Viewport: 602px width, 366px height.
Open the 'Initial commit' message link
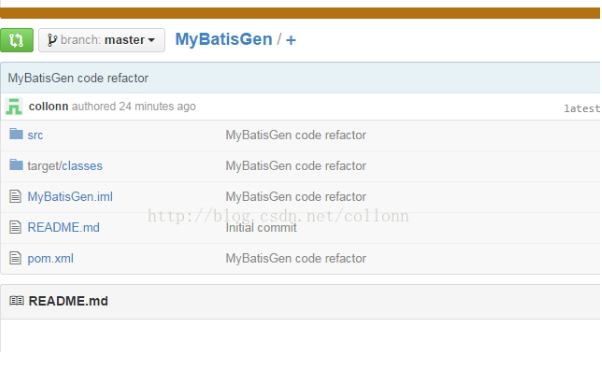click(261, 228)
